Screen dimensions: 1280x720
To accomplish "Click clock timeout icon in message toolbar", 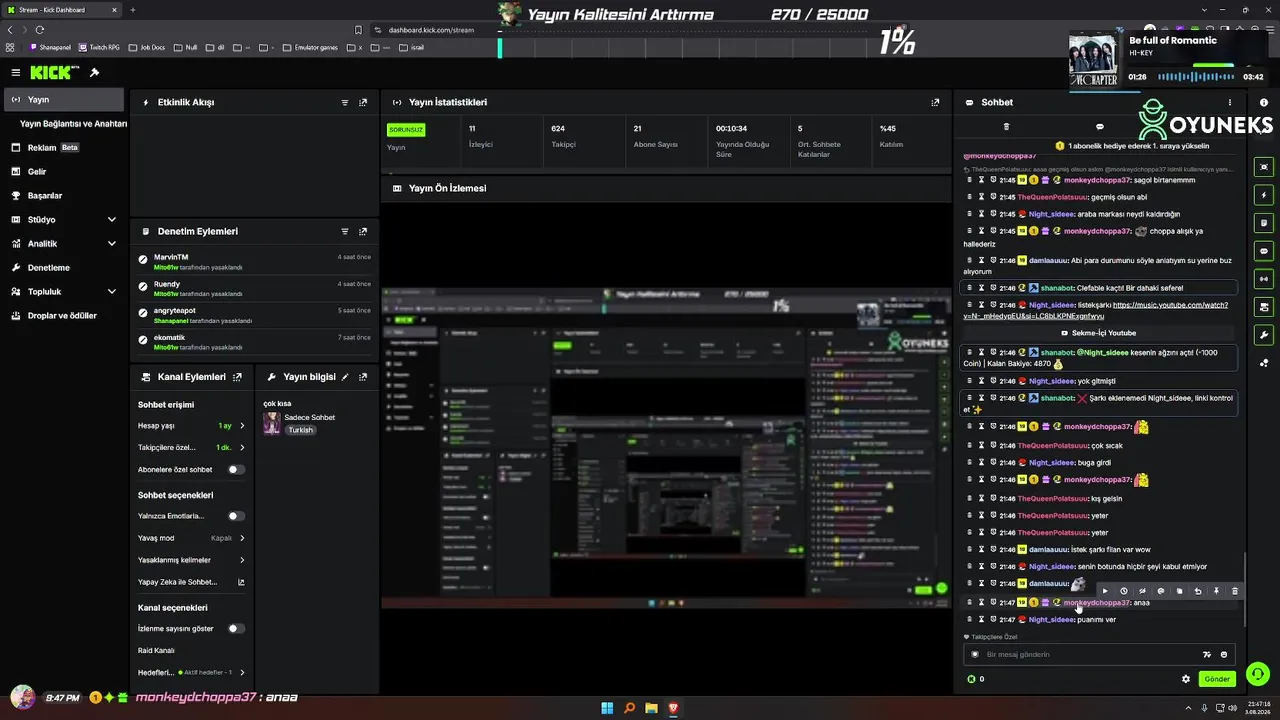I will (1124, 591).
